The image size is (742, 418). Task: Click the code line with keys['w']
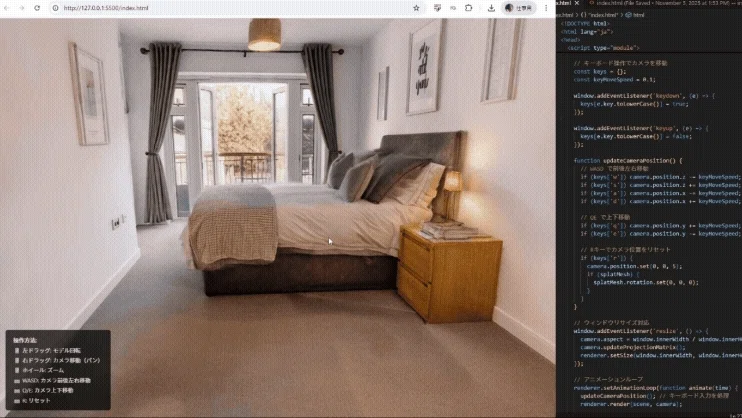click(661, 177)
